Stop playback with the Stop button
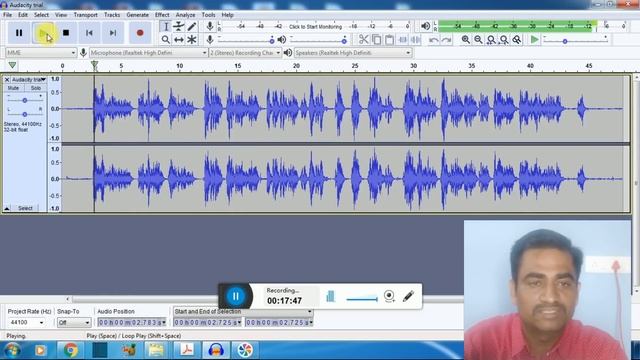 click(x=66, y=33)
